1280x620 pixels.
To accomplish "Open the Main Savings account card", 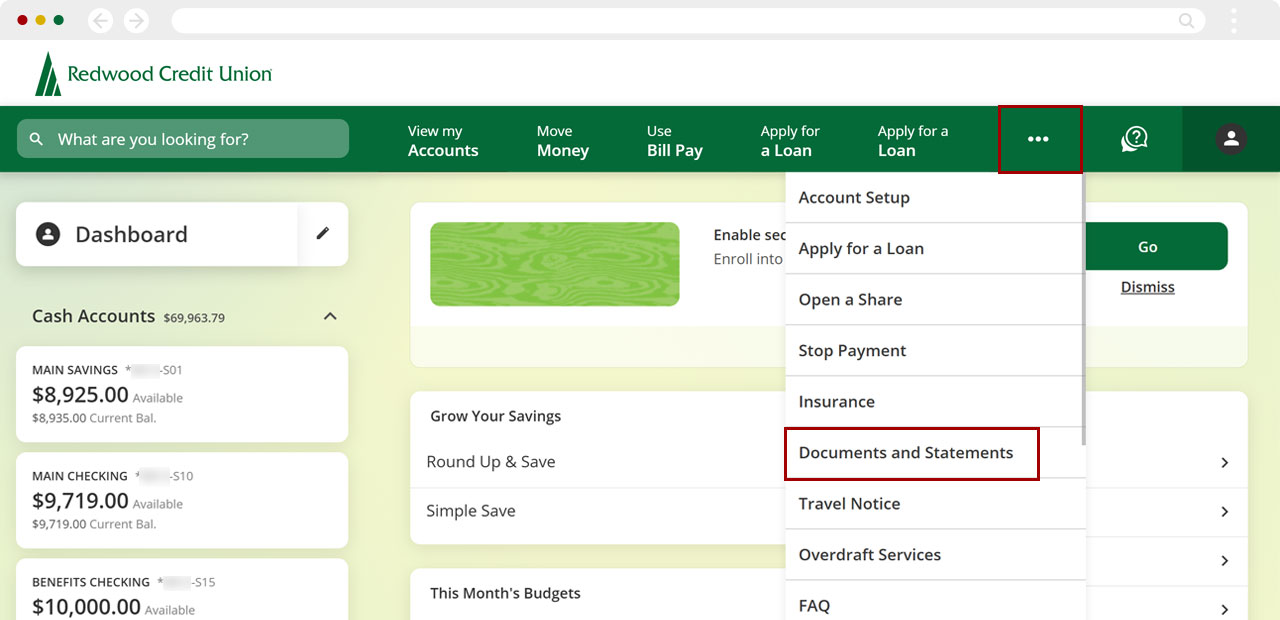I will click(182, 394).
